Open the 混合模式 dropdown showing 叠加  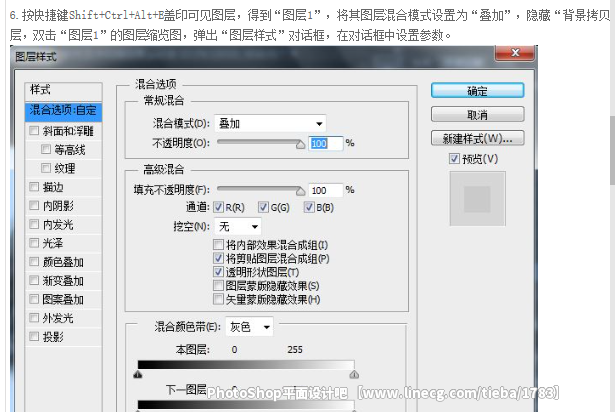pos(270,124)
